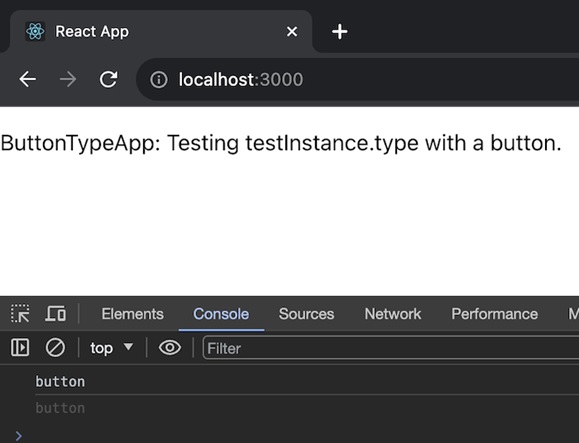Focus the console Filter input field
This screenshot has width=579, height=443.
coord(391,348)
